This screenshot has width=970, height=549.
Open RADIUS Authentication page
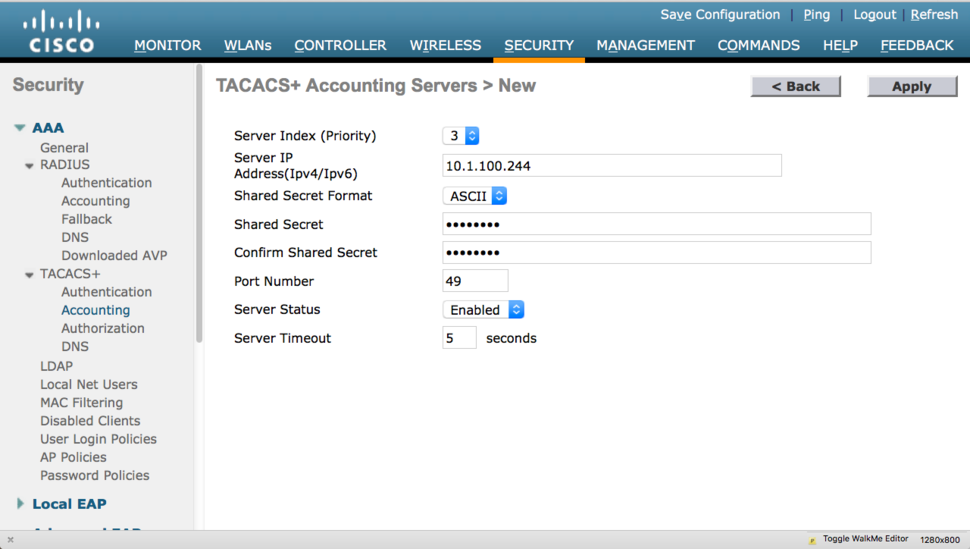[x=106, y=183]
